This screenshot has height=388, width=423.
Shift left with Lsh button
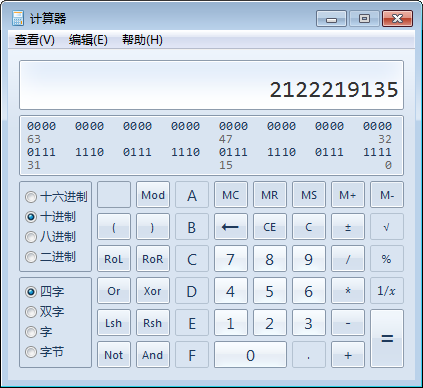click(114, 323)
